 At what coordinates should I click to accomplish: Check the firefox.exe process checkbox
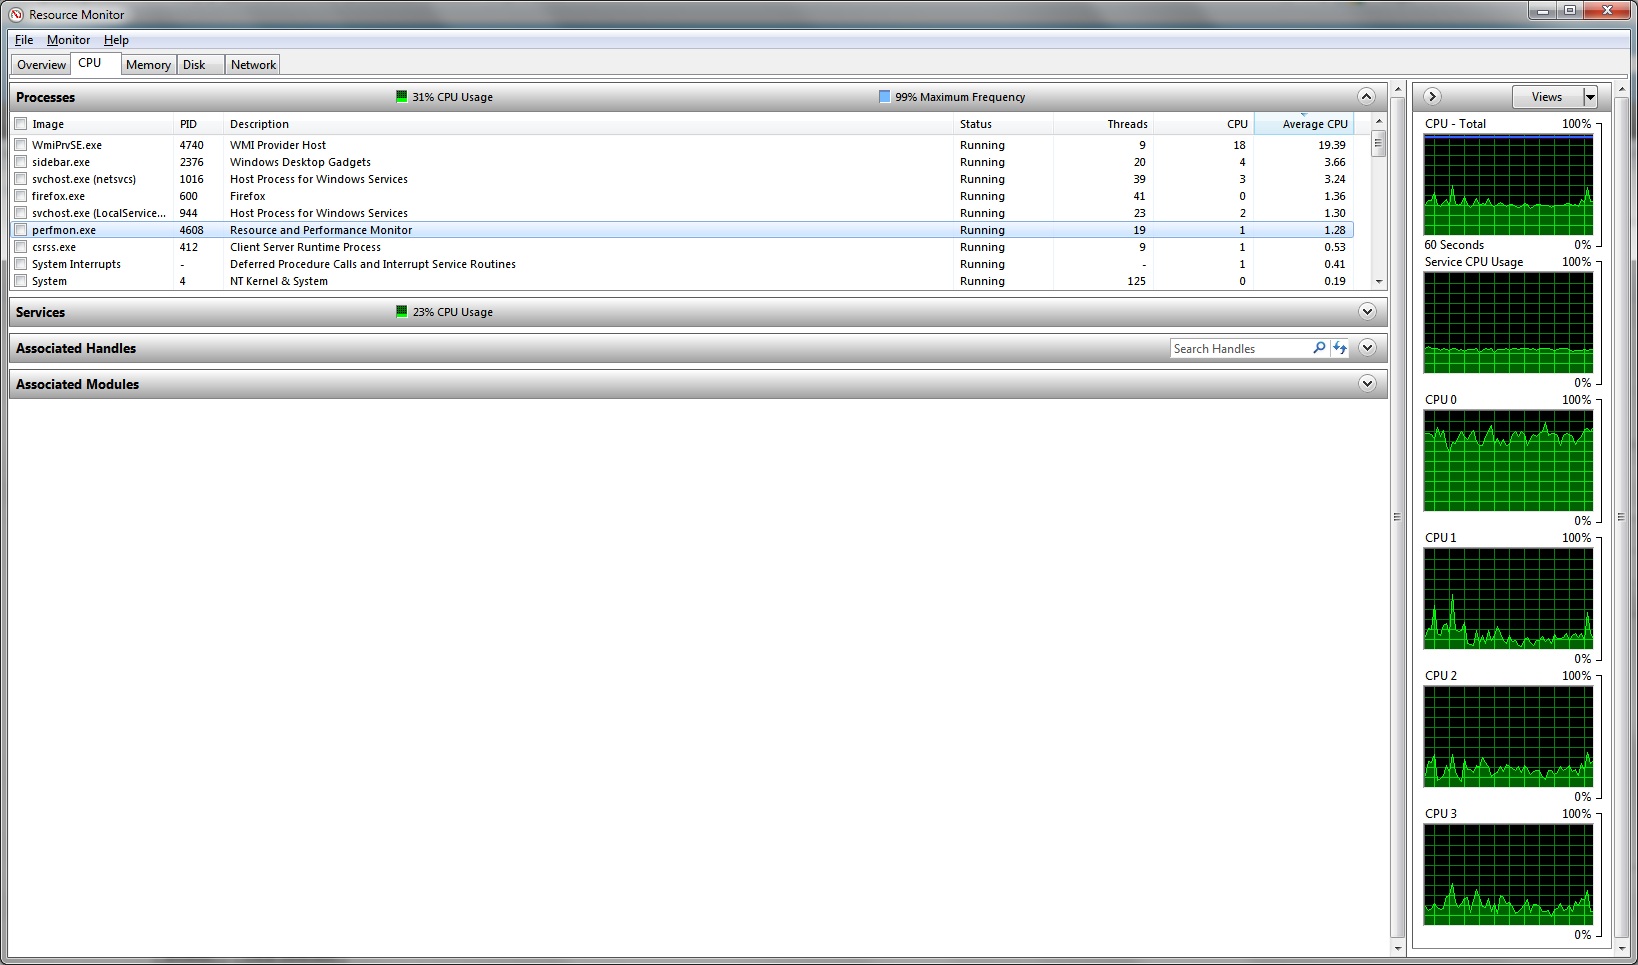20,196
